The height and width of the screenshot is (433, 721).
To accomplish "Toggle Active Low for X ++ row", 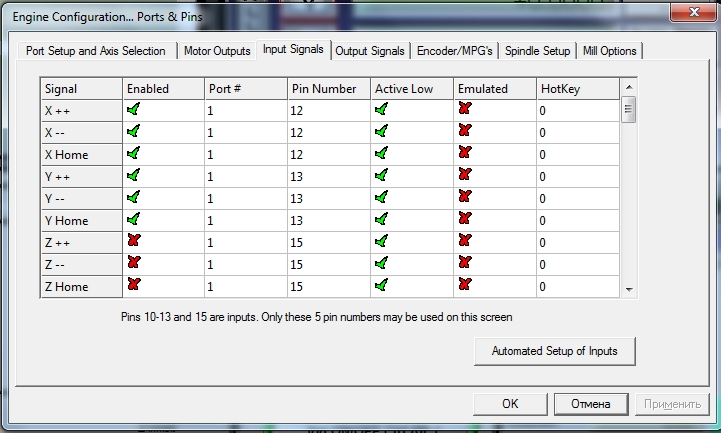I will [x=381, y=109].
